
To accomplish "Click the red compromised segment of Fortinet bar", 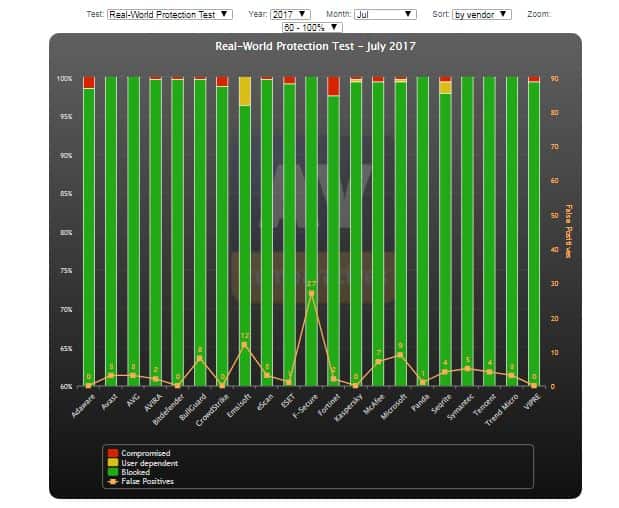I will 334,86.
